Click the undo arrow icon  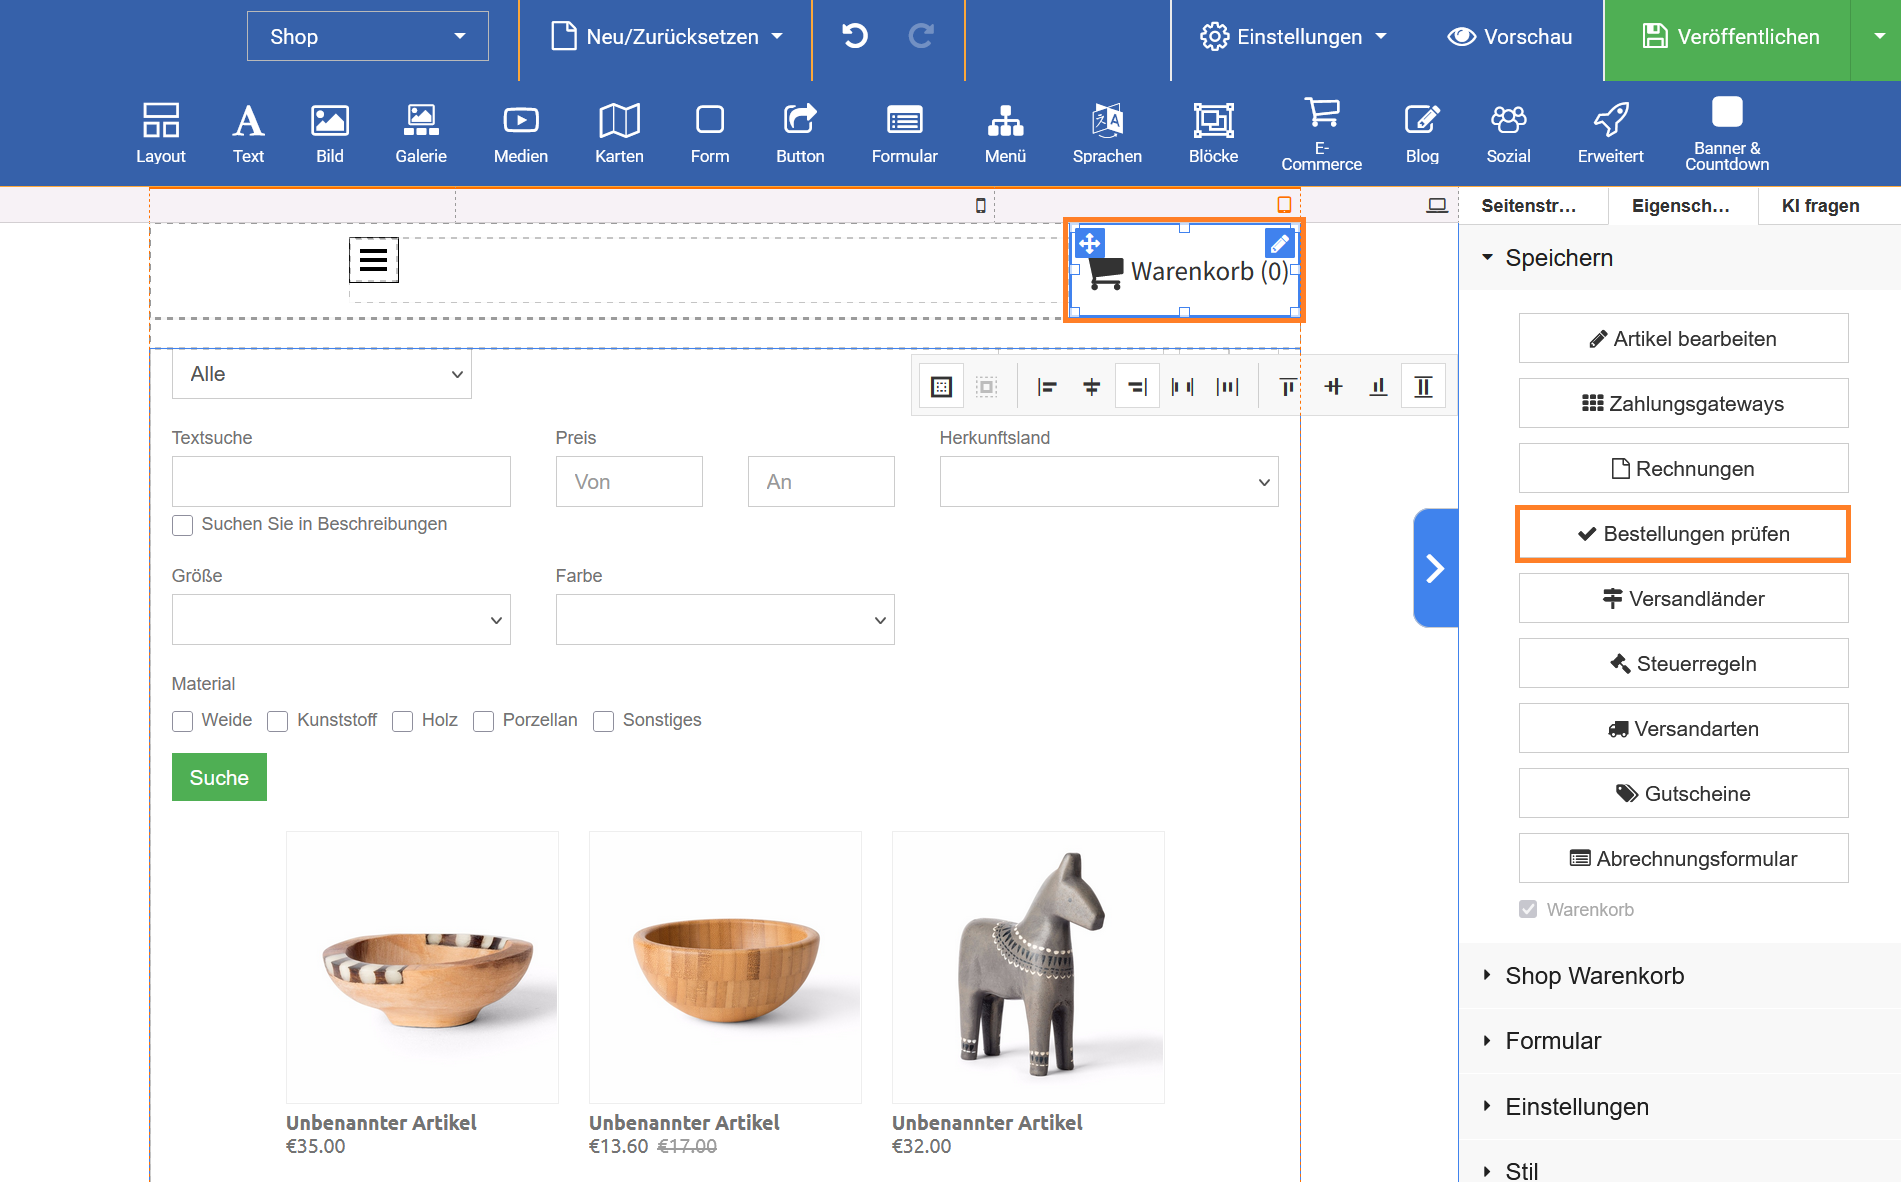tap(855, 37)
